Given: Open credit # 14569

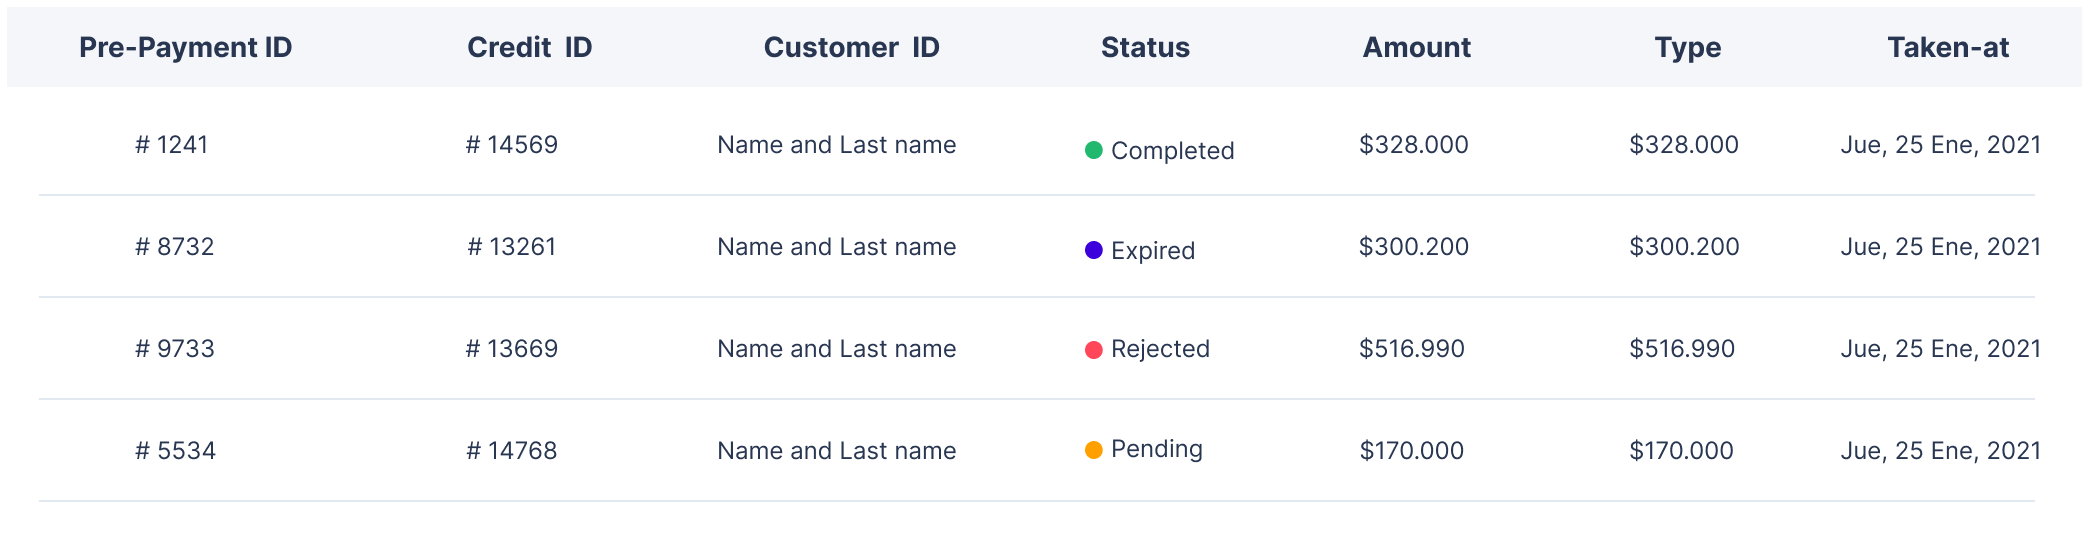Looking at the screenshot, I should [x=512, y=145].
